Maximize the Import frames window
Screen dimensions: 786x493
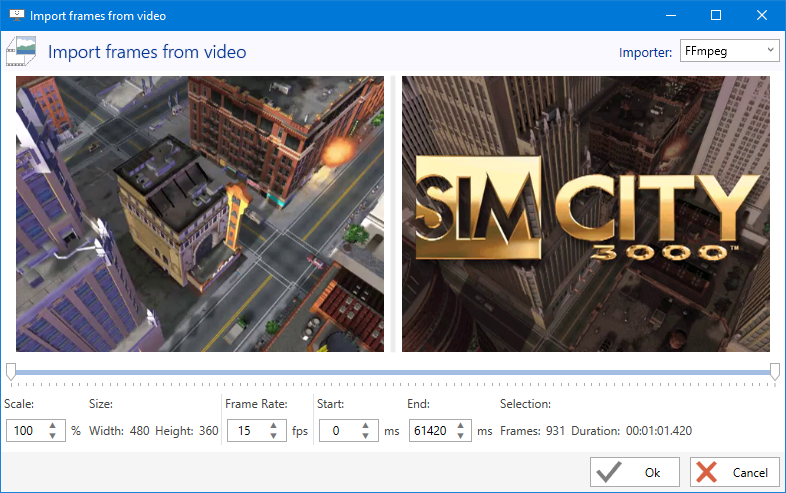716,15
